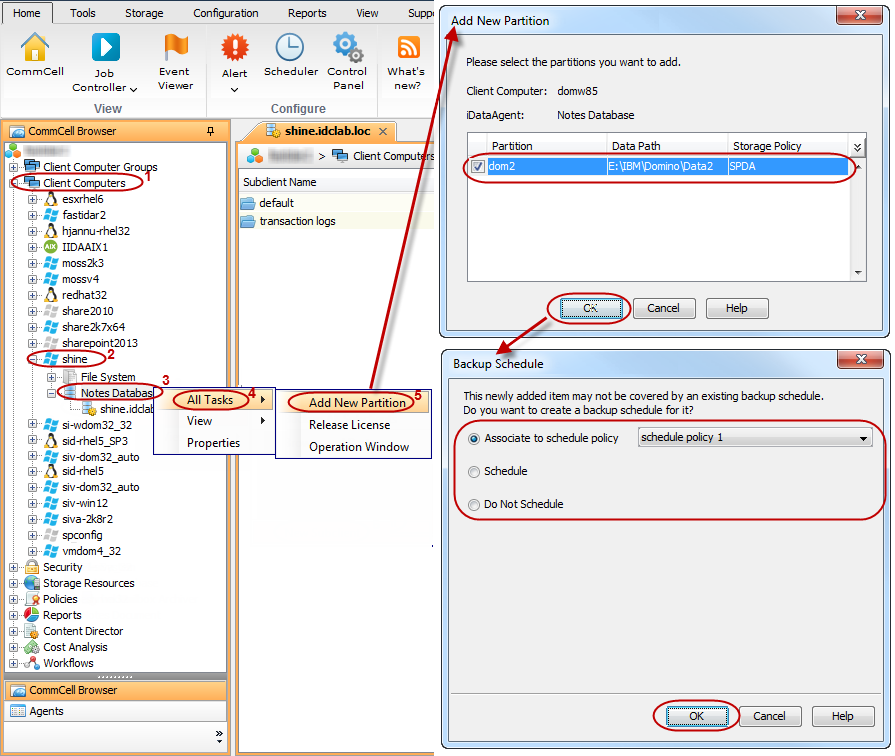
Task: Launch the Event Viewer flag icon
Action: 175,47
